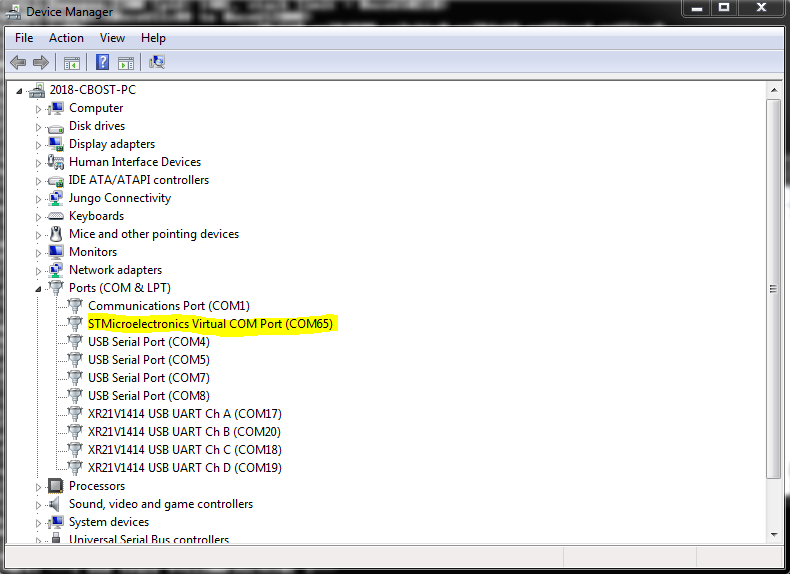The width and height of the screenshot is (790, 574).
Task: Click the scrollbar down arrow
Action: click(773, 535)
